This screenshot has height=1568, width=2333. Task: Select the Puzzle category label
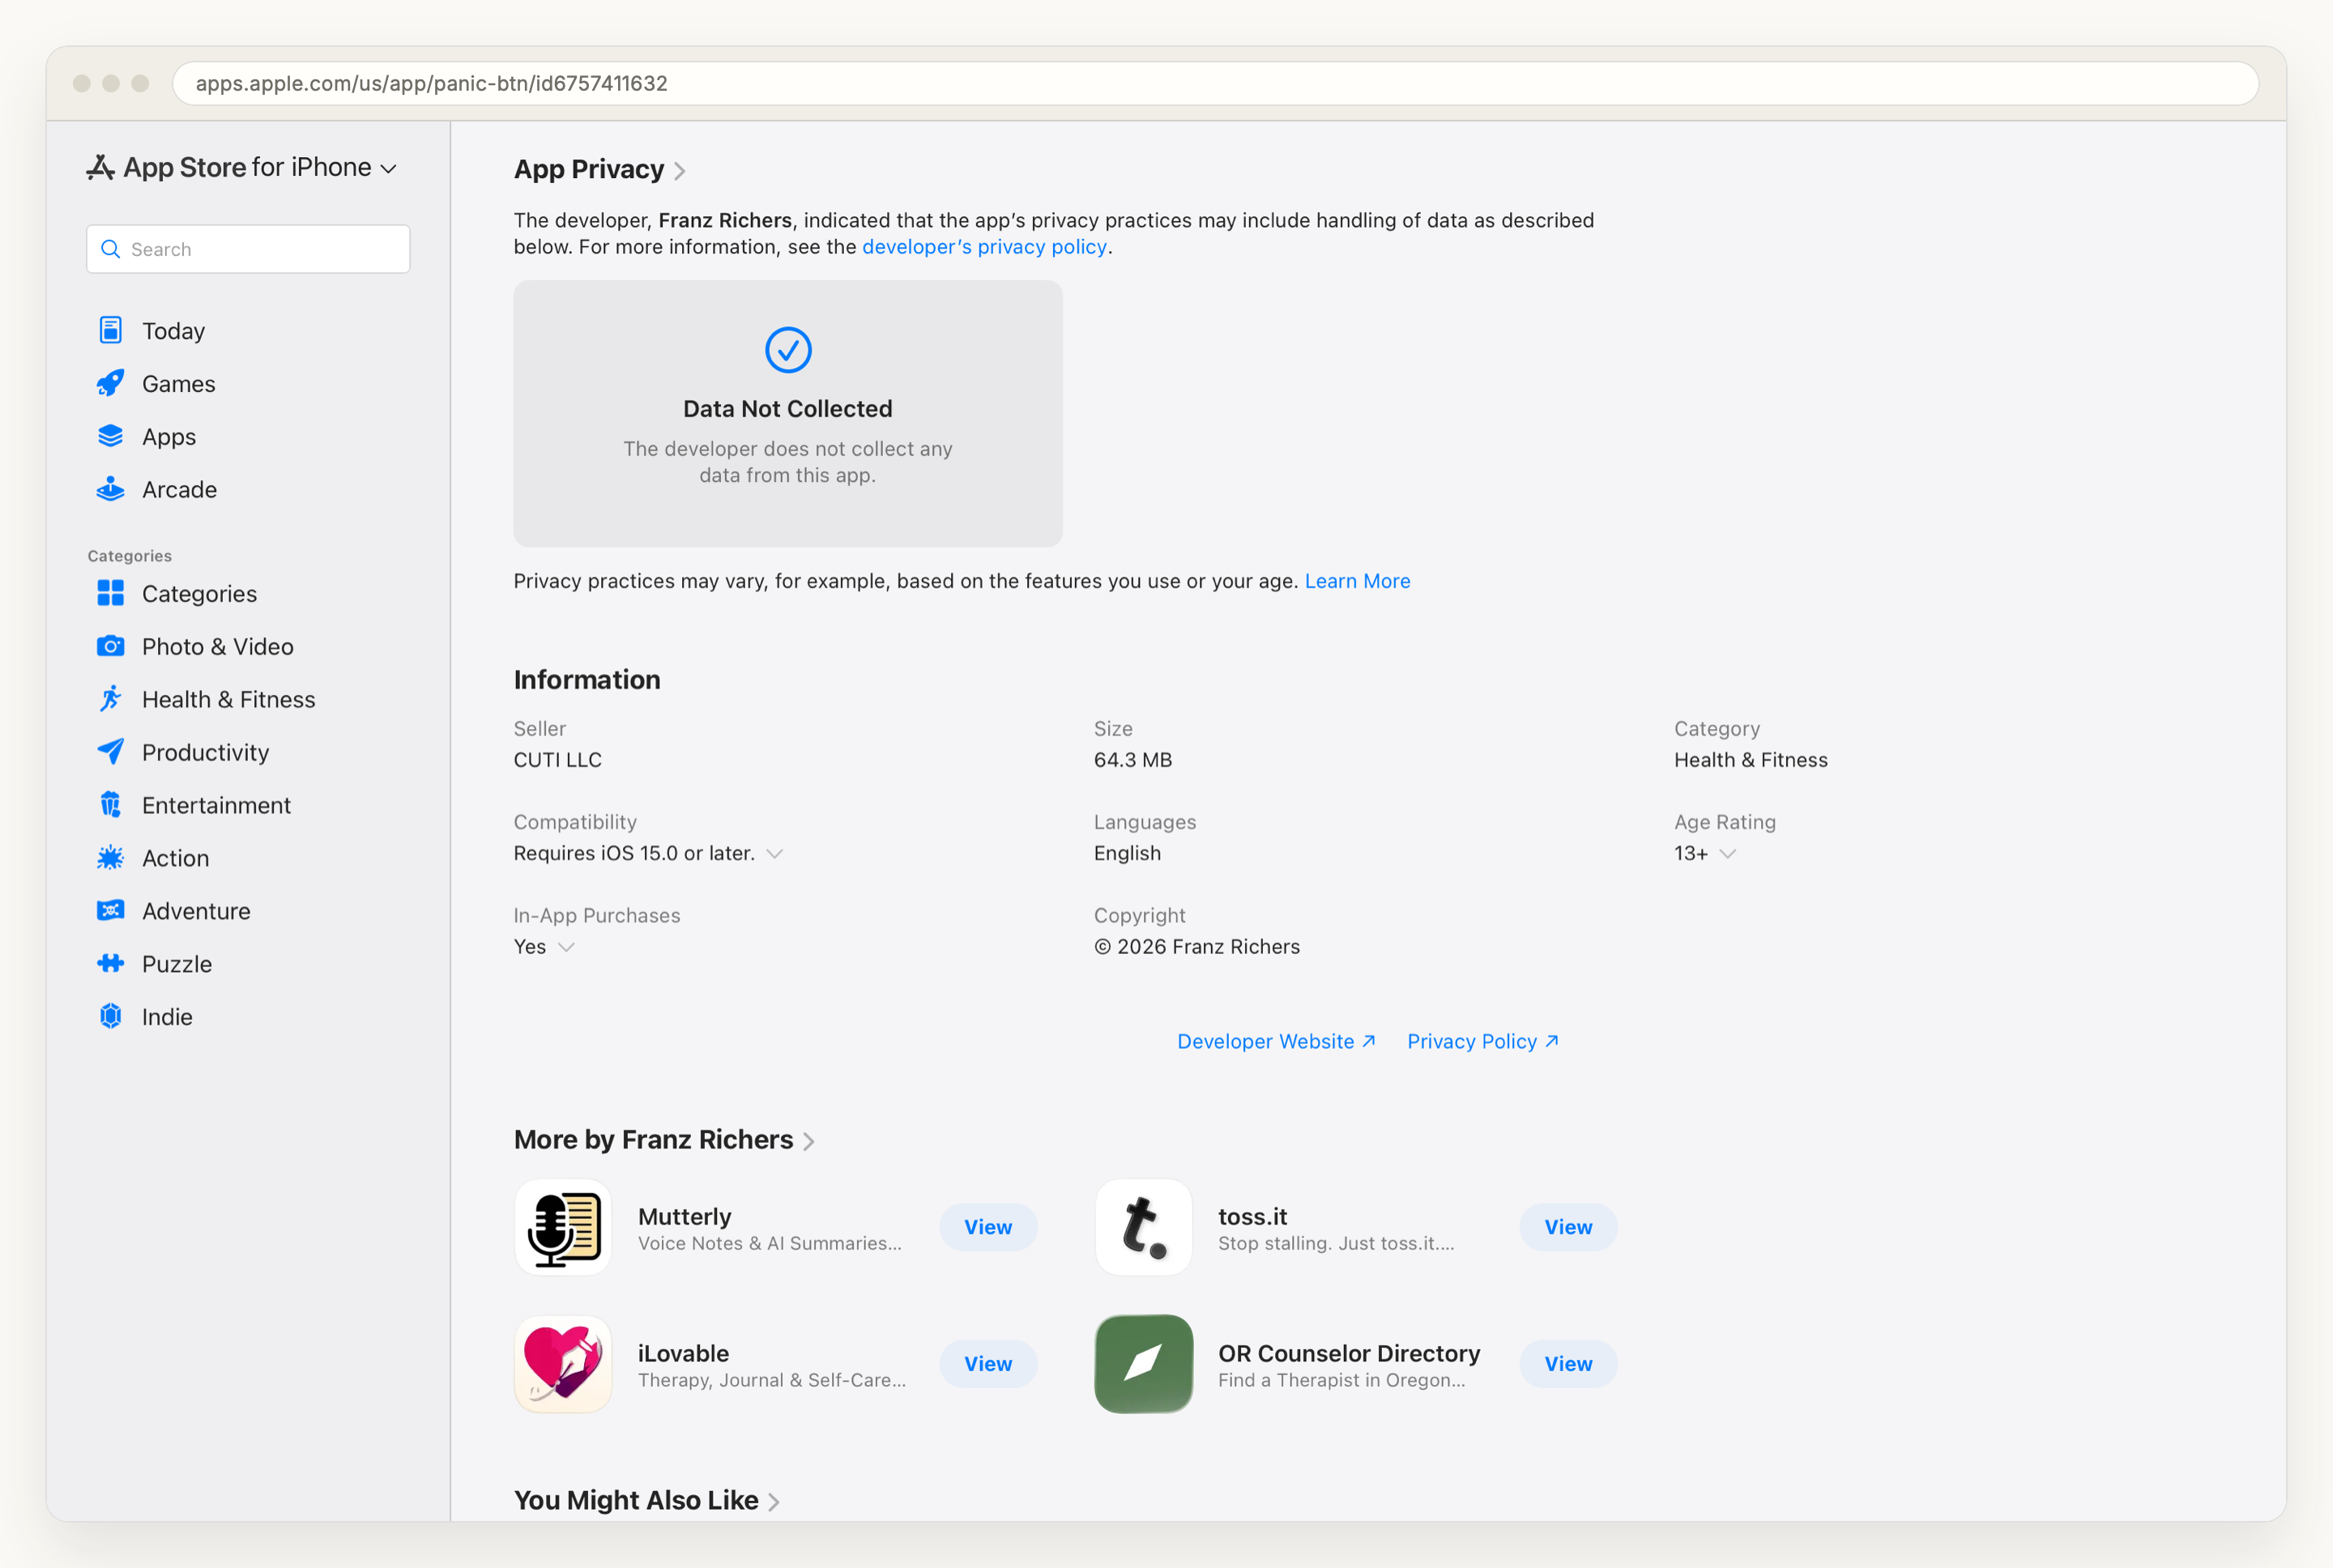177,964
